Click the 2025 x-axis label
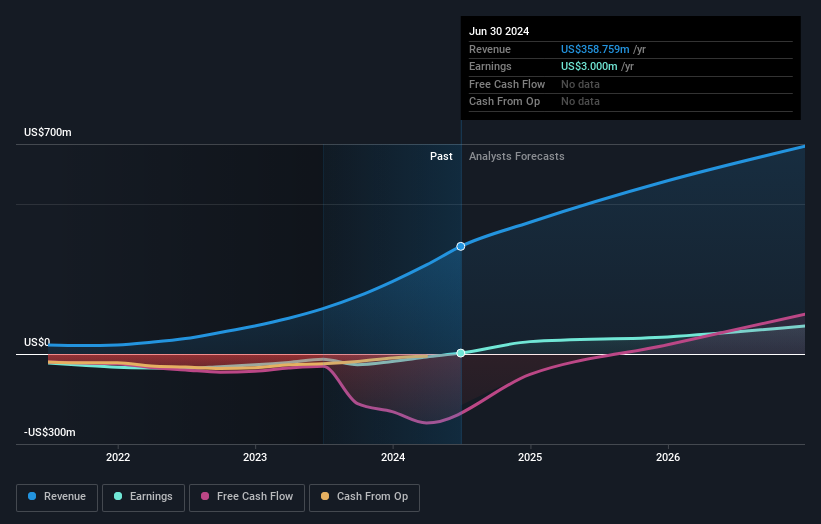Screen dimensions: 821x524 click(530, 457)
